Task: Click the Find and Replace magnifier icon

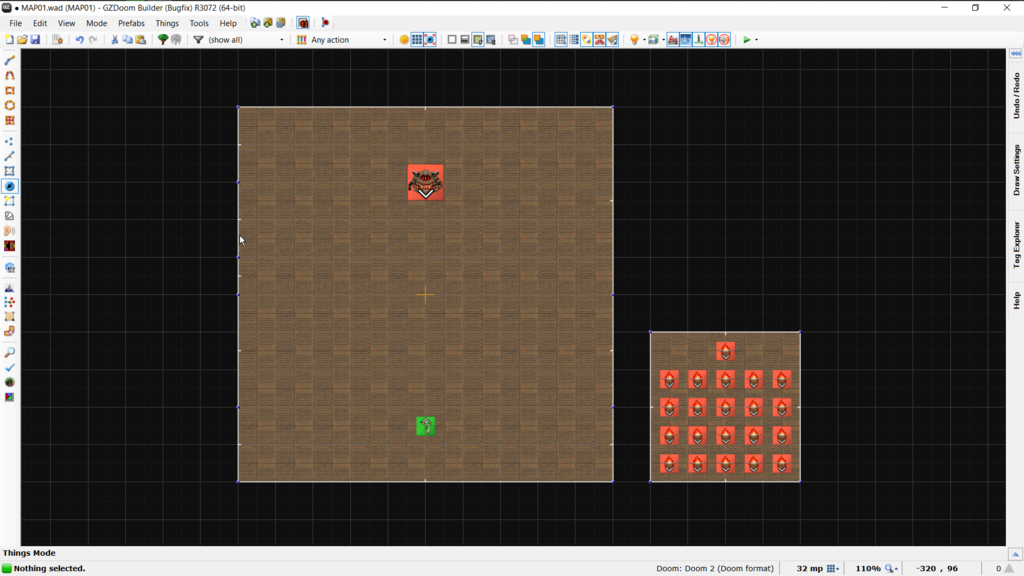Action: point(10,353)
